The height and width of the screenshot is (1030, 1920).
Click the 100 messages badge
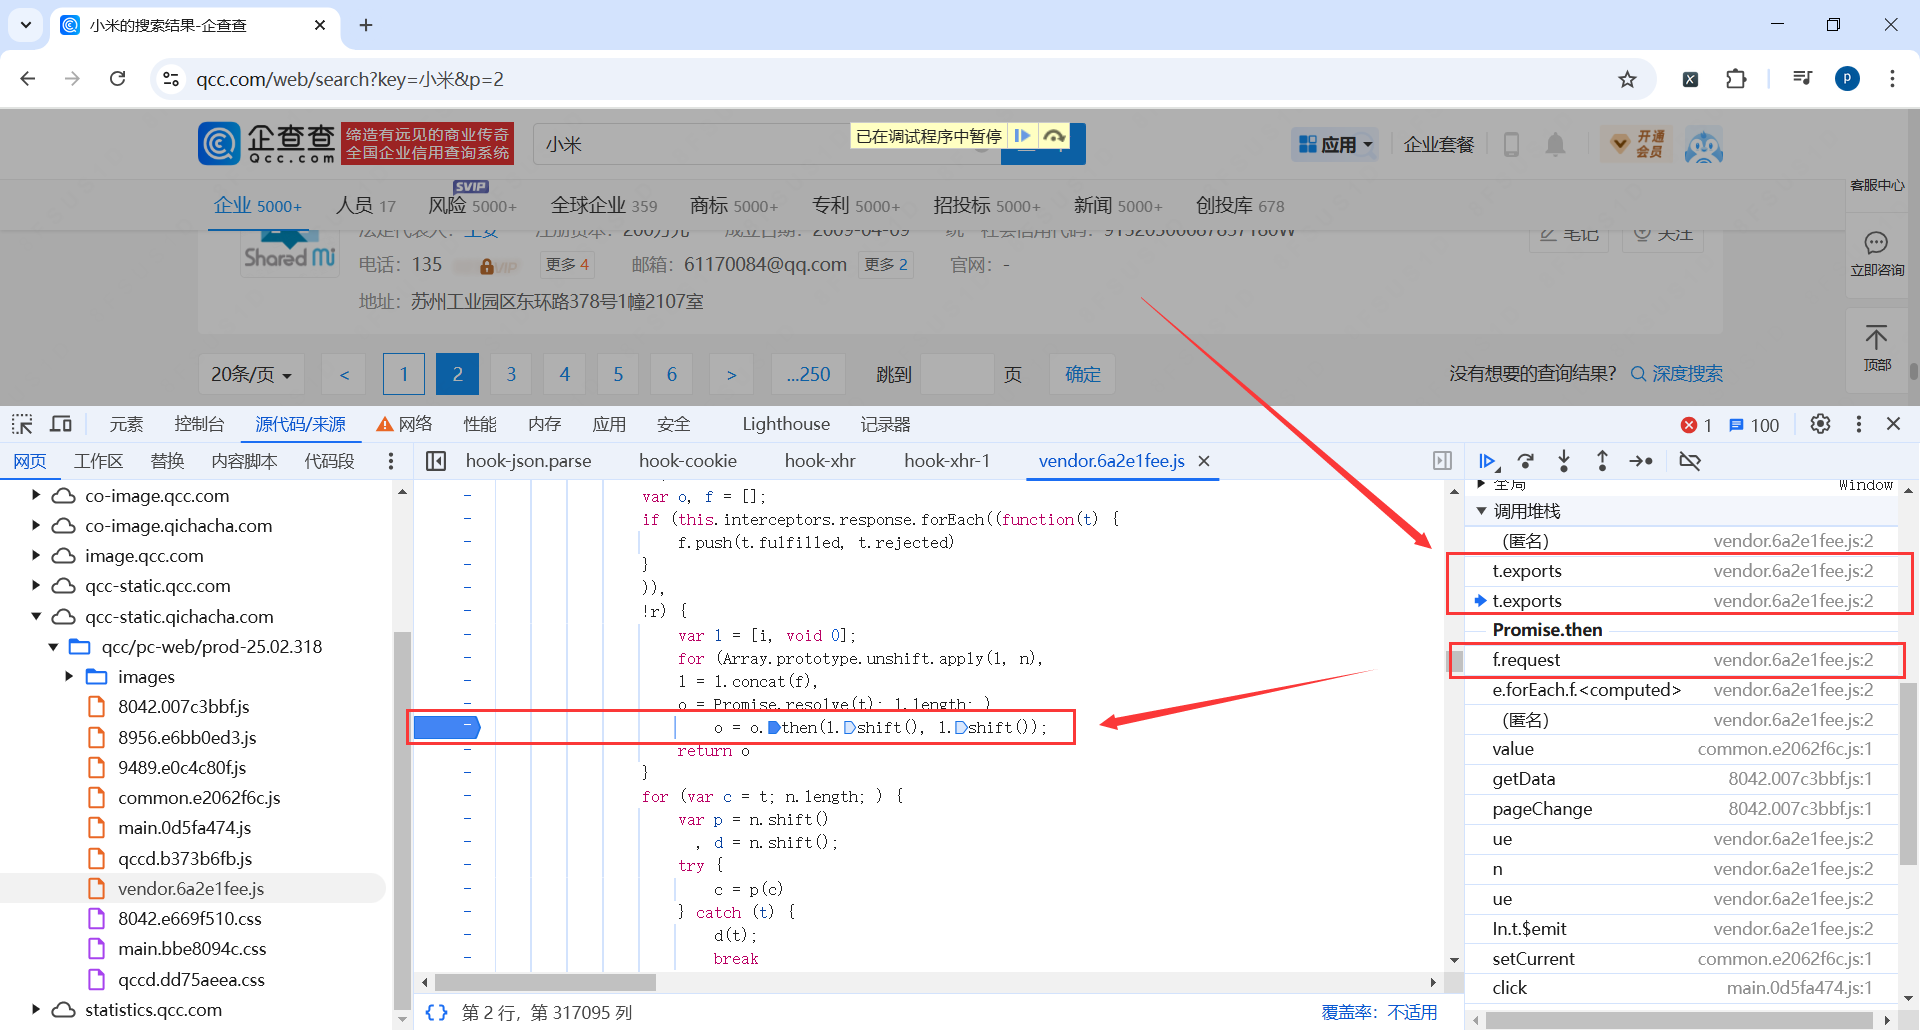point(1754,425)
